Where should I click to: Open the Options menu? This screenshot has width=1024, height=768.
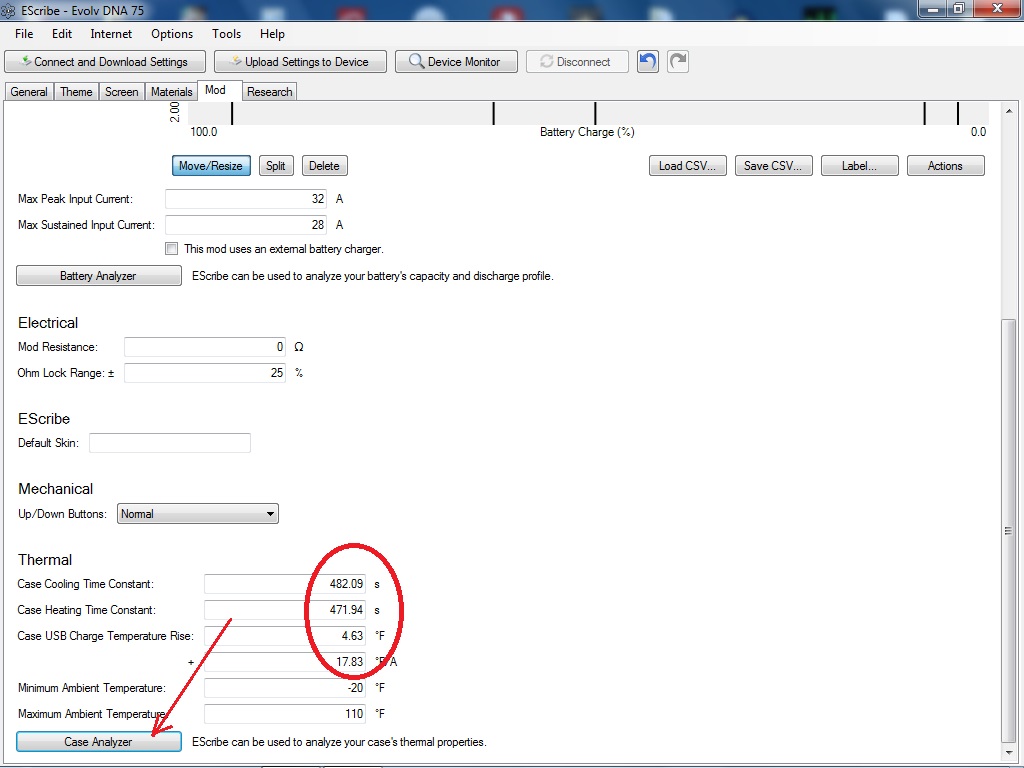172,34
